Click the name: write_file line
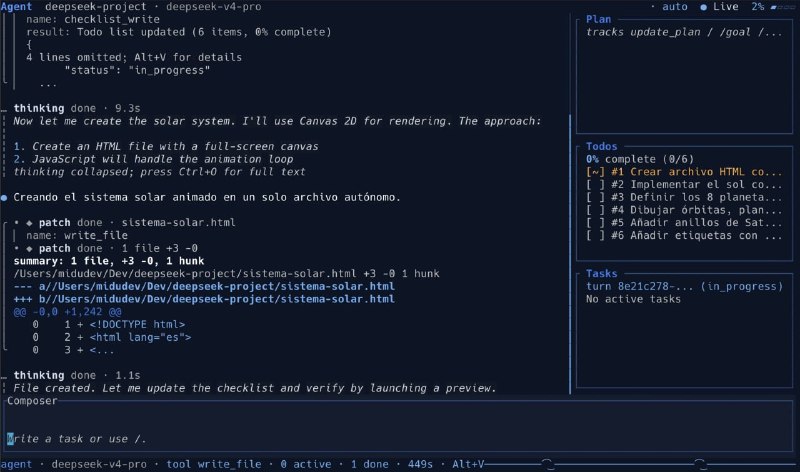Image resolution: width=800 pixels, height=472 pixels. (x=77, y=236)
